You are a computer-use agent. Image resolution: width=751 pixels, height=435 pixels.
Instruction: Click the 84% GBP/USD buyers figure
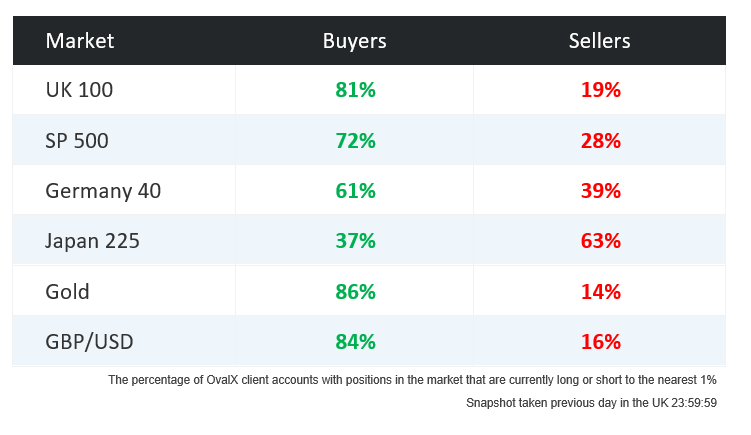[355, 342]
